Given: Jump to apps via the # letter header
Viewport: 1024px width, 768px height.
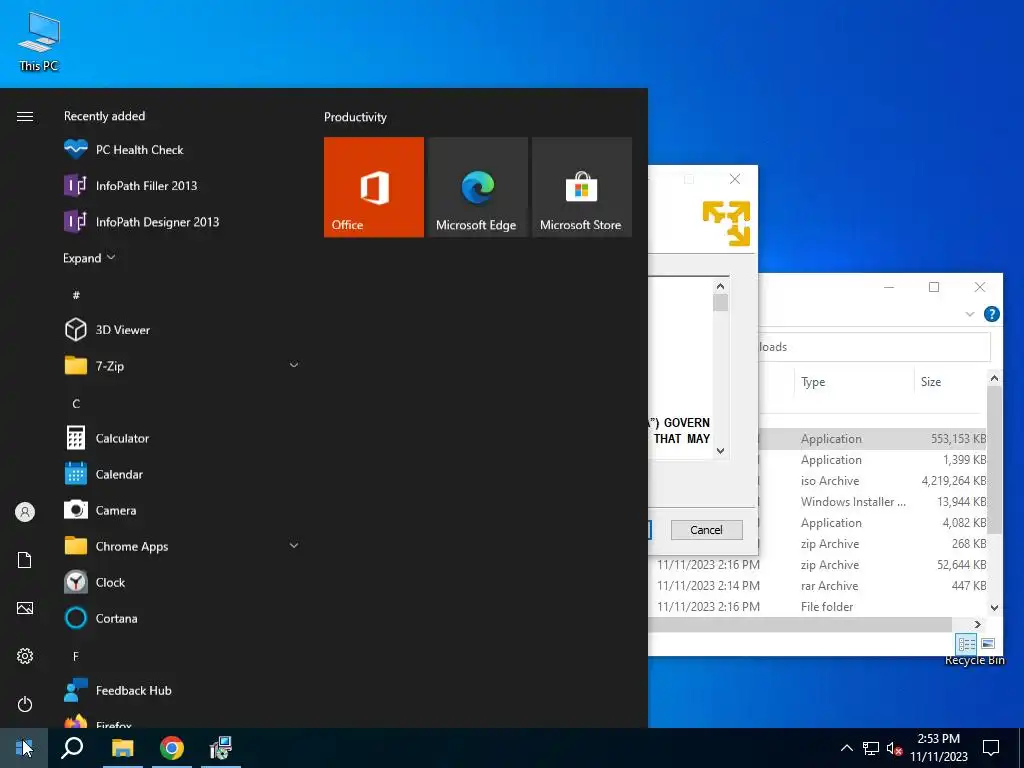Looking at the screenshot, I should coord(76,295).
